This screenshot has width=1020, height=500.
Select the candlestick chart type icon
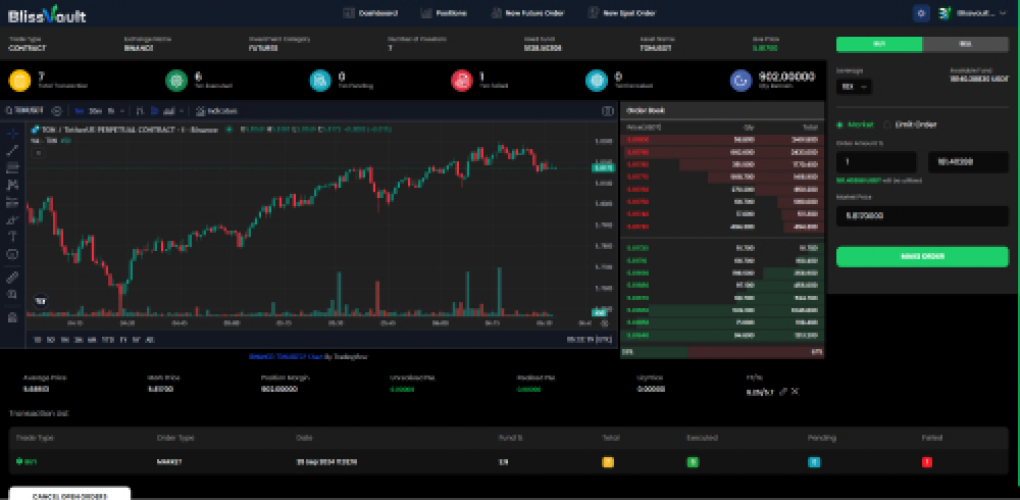click(155, 111)
